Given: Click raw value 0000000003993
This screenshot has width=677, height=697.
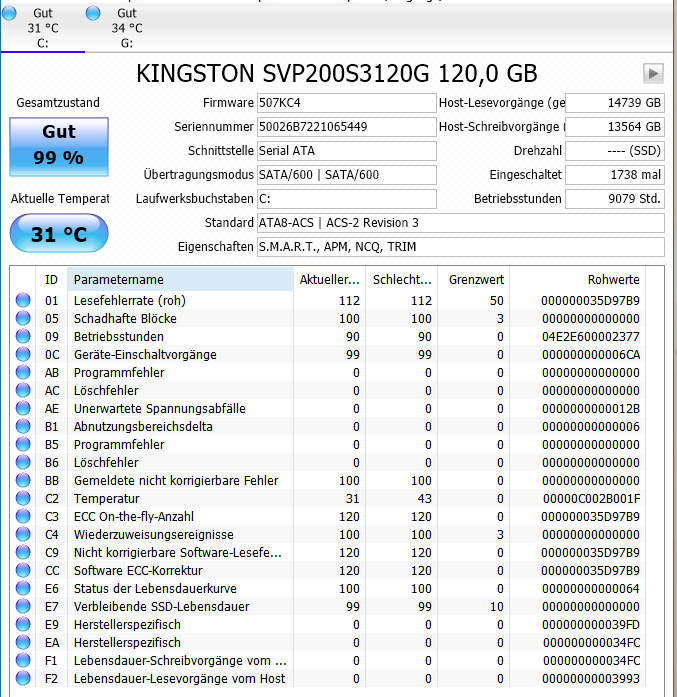Looking at the screenshot, I should 590,678.
